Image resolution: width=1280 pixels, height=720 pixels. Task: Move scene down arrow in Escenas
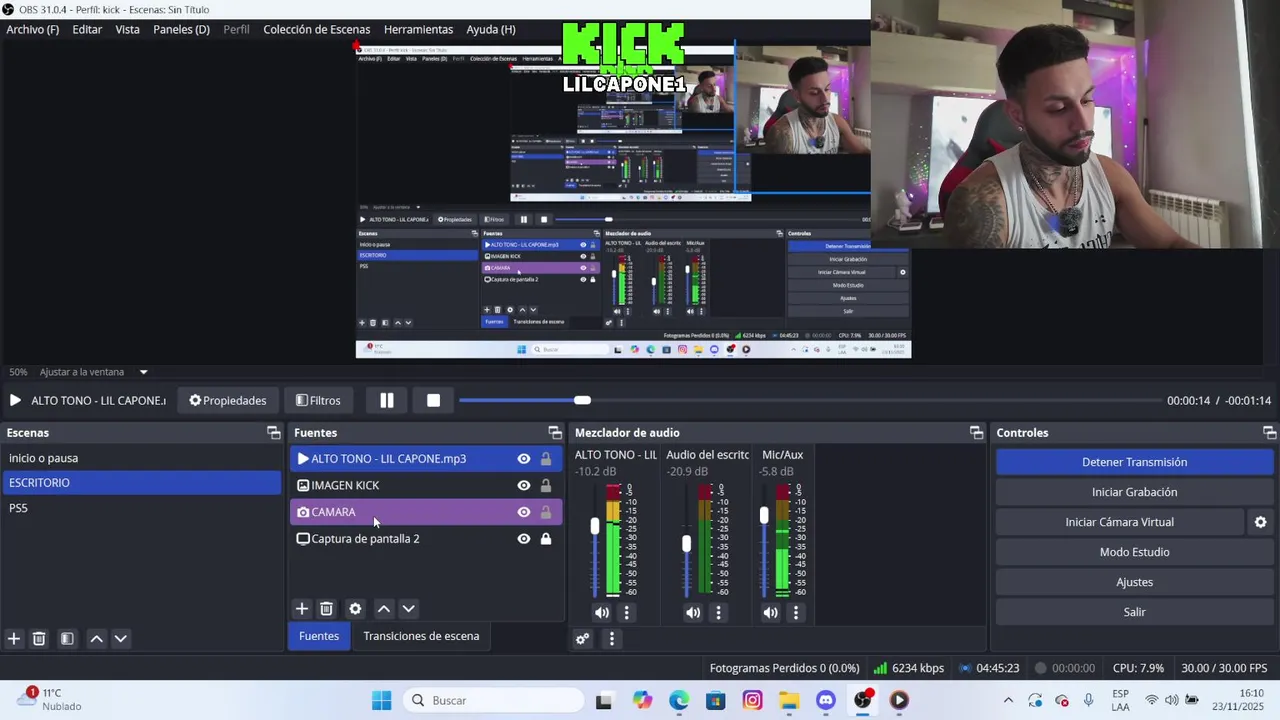[x=120, y=638]
